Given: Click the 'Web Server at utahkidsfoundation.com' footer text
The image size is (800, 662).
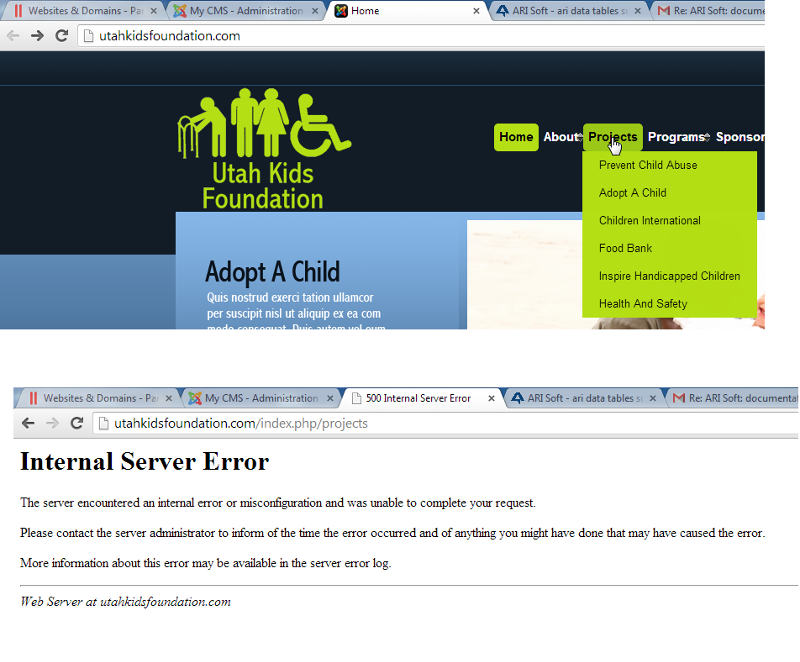Looking at the screenshot, I should 126,602.
